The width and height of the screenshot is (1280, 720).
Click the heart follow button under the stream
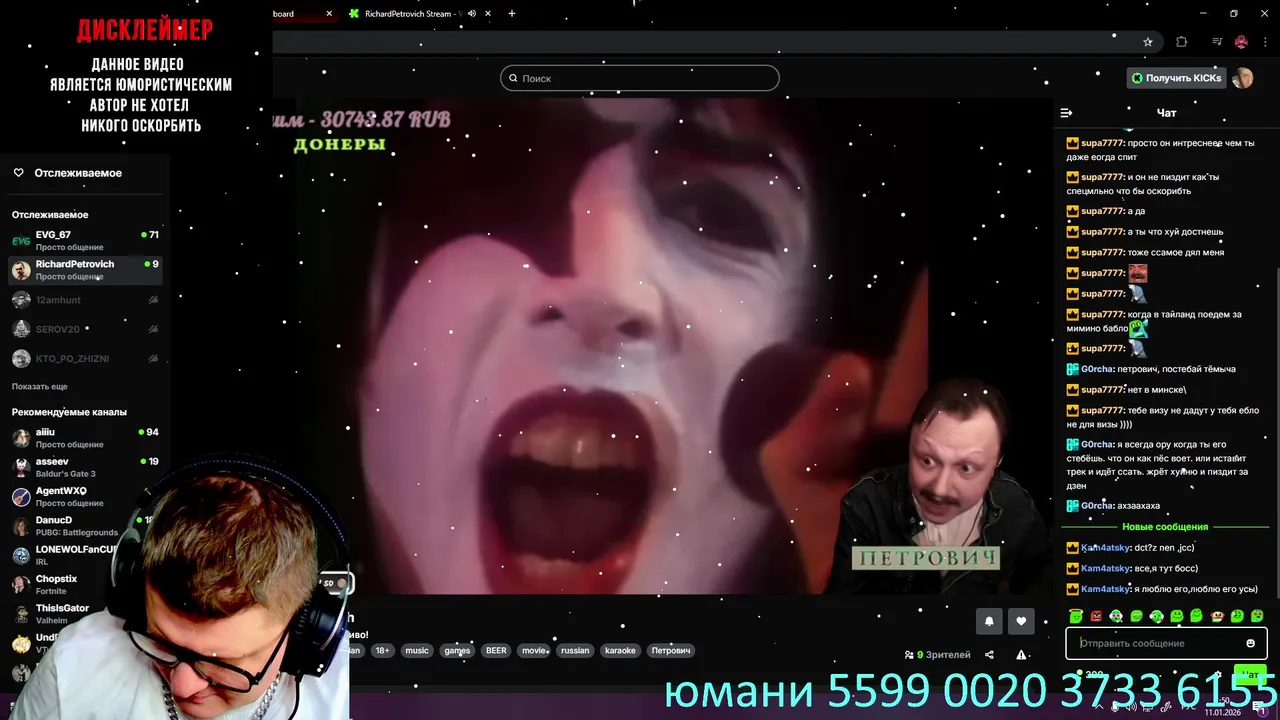tap(1021, 621)
